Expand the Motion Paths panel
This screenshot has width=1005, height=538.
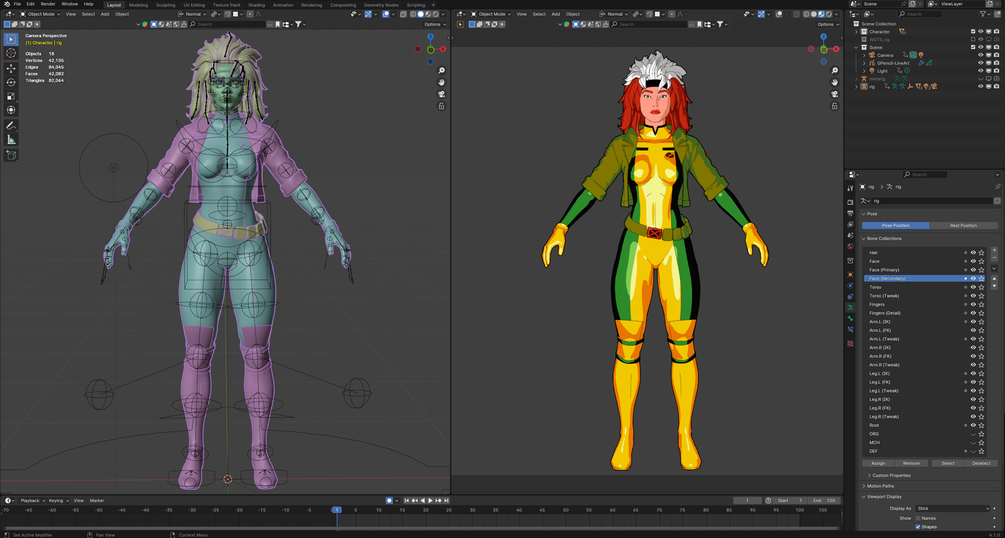coord(864,486)
